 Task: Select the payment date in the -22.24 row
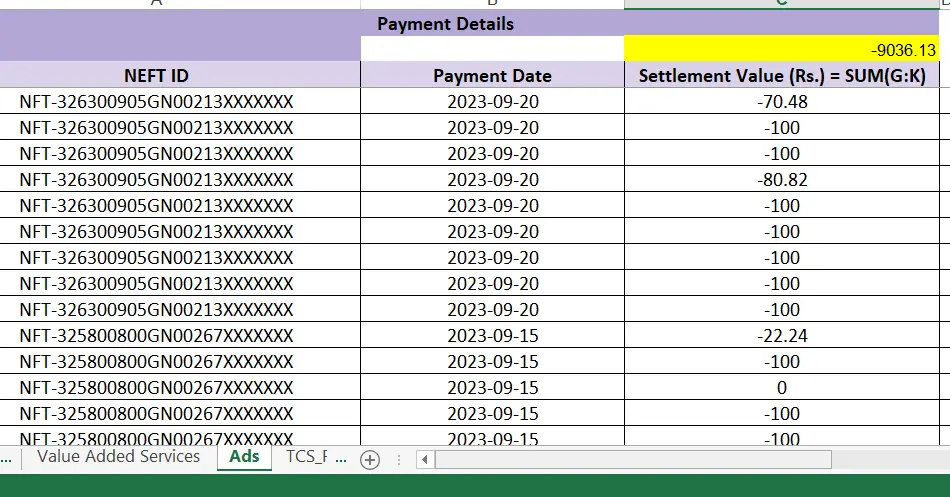click(x=492, y=336)
